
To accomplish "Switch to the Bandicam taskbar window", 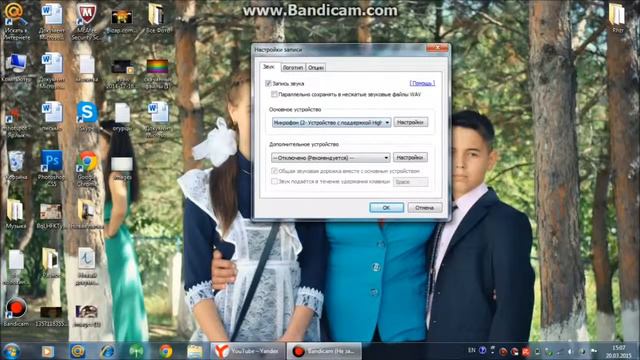I will [324, 351].
